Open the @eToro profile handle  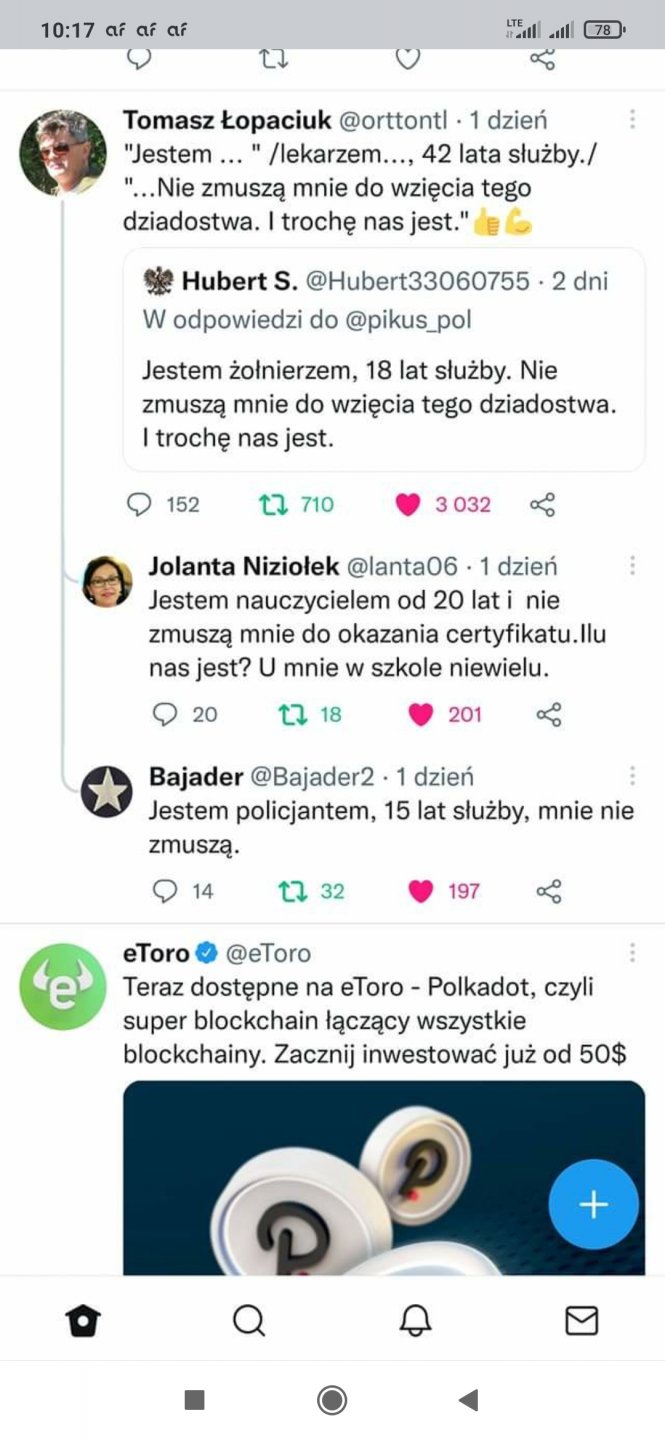(269, 953)
